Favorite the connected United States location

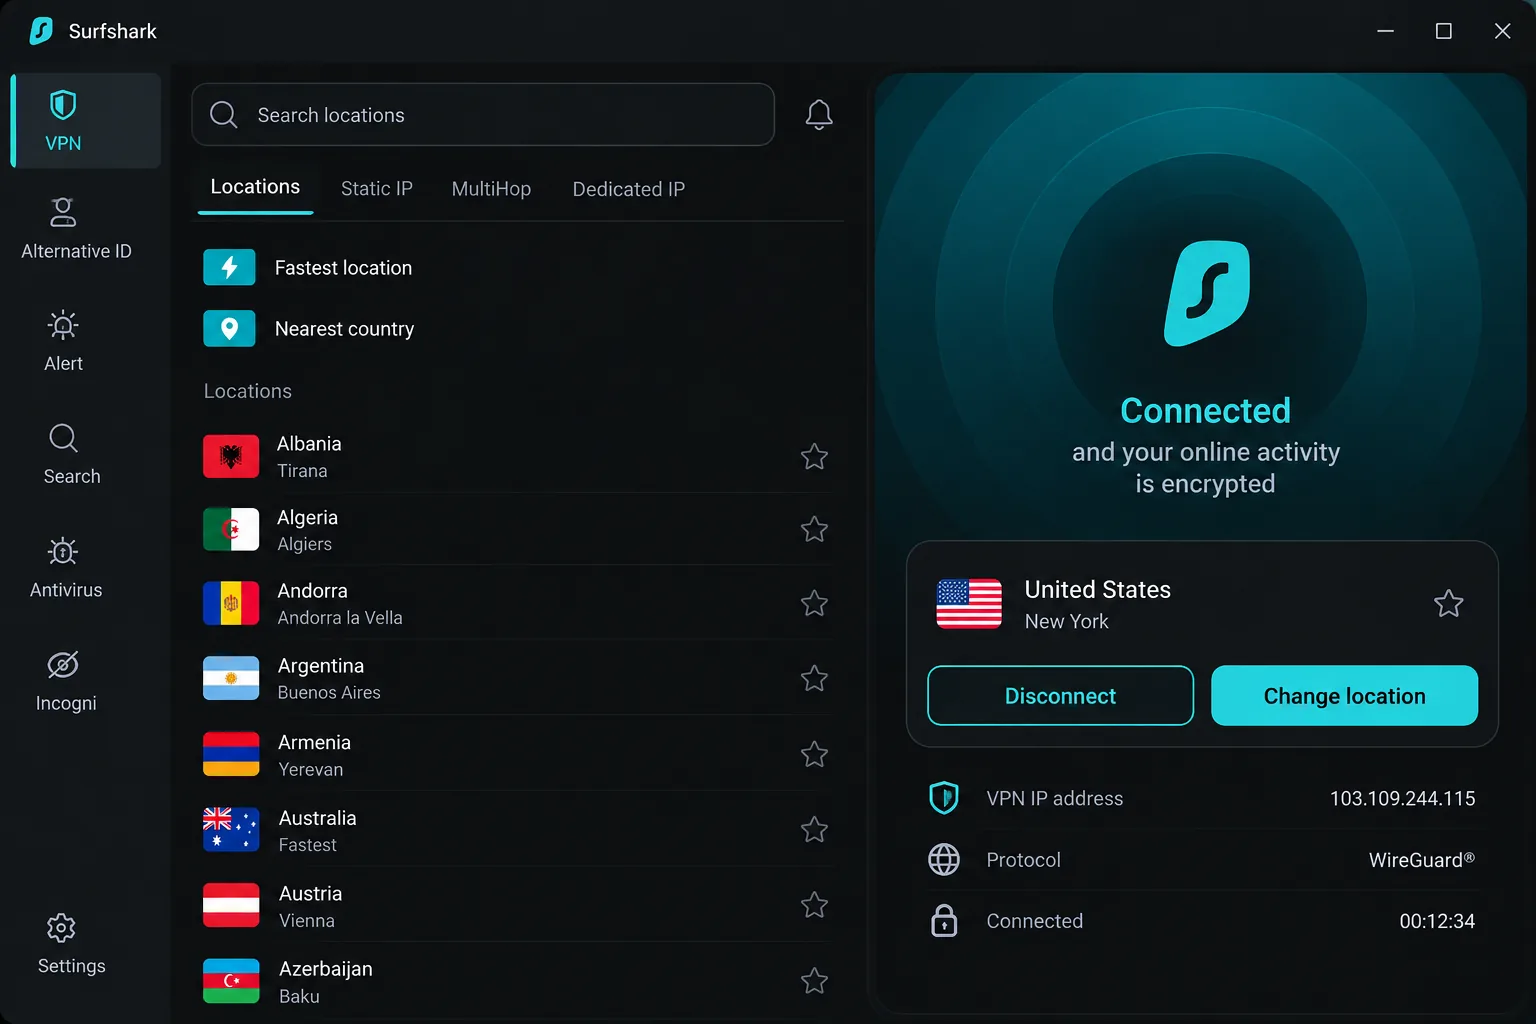coord(1448,604)
